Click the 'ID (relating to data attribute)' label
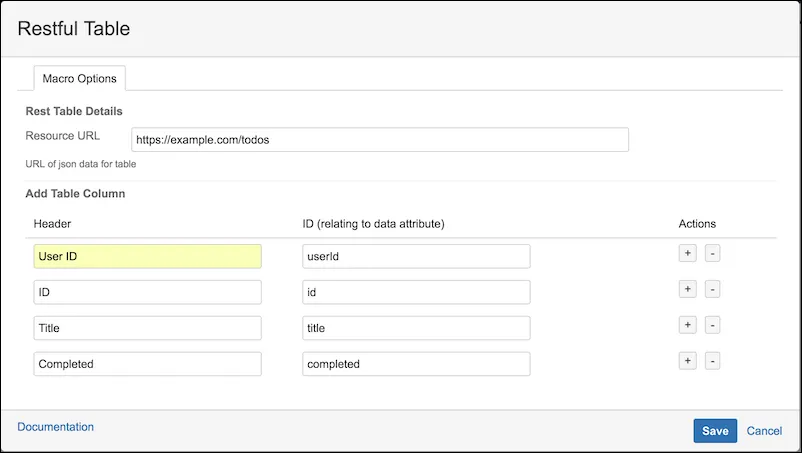The image size is (802, 453). pyautogui.click(x=373, y=223)
